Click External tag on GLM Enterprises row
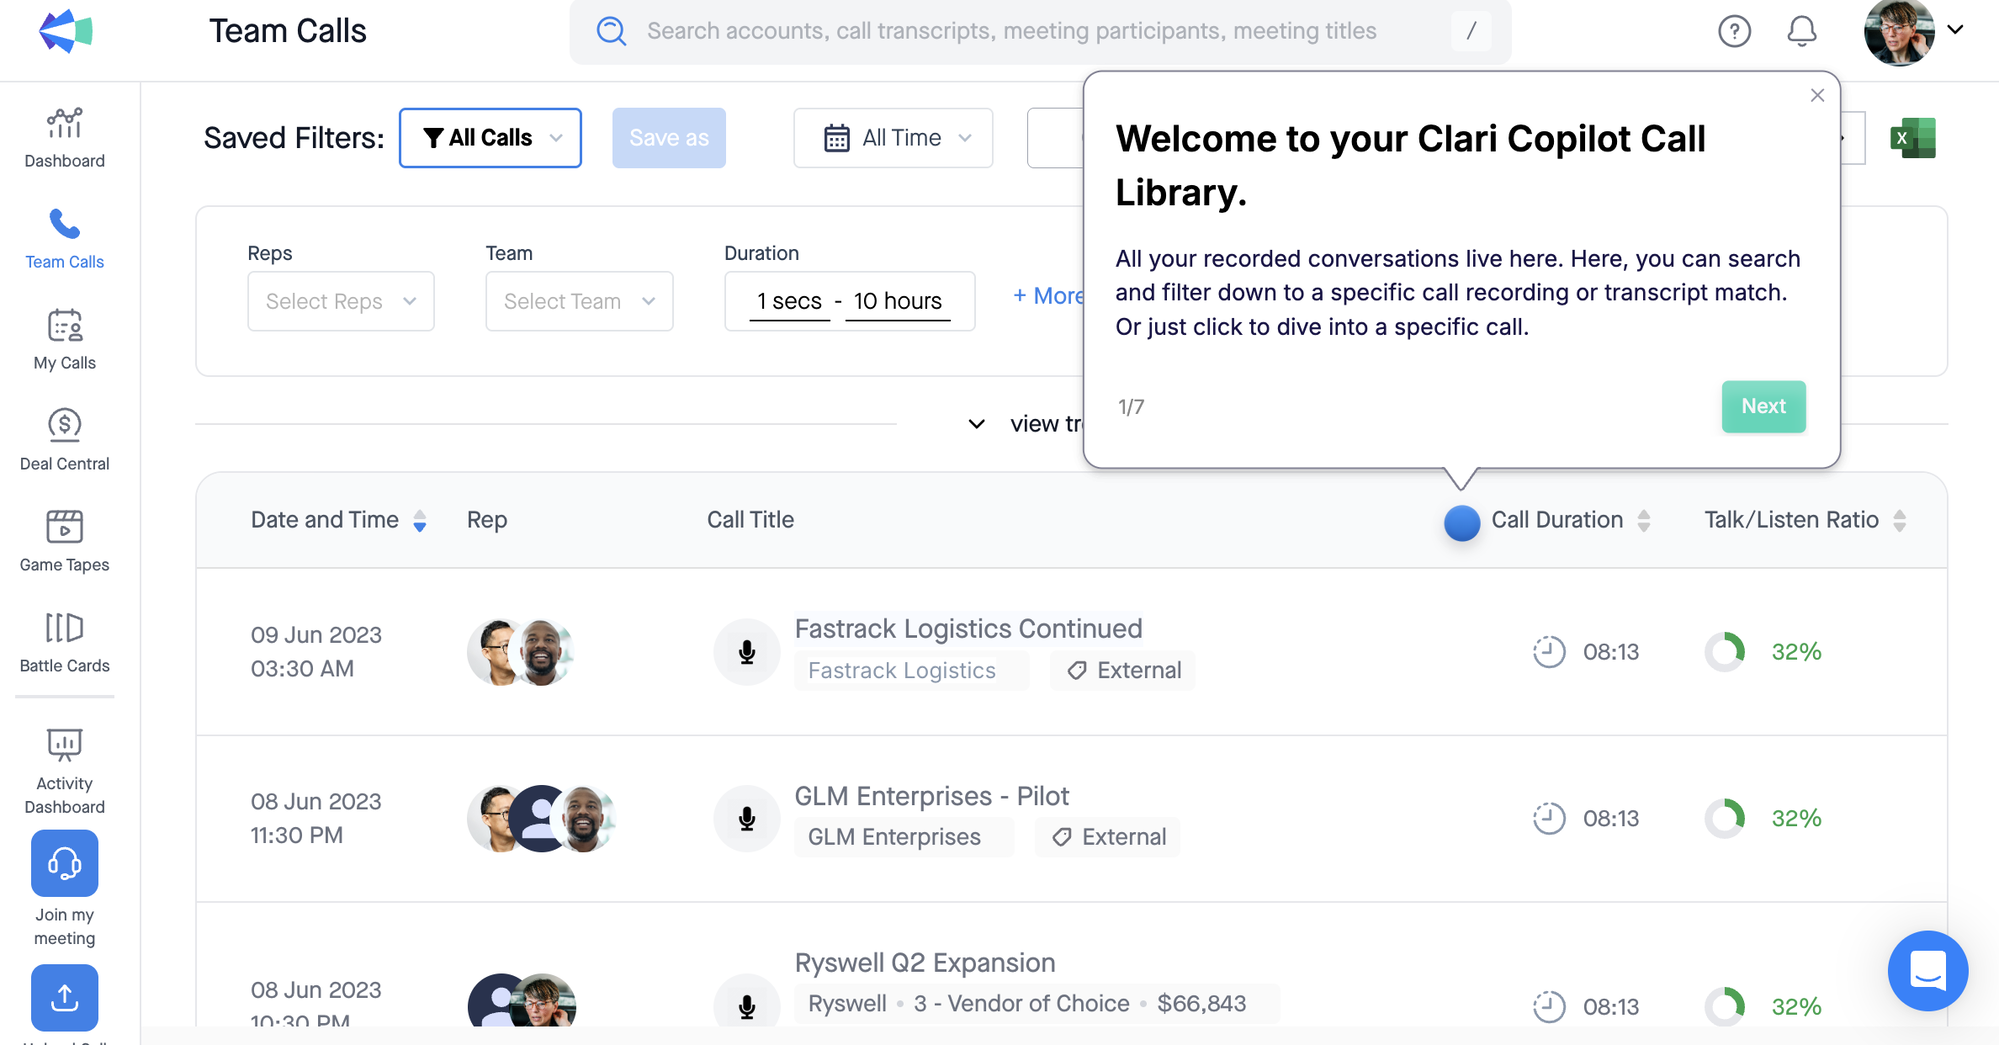Image resolution: width=1999 pixels, height=1045 pixels. [1107, 837]
